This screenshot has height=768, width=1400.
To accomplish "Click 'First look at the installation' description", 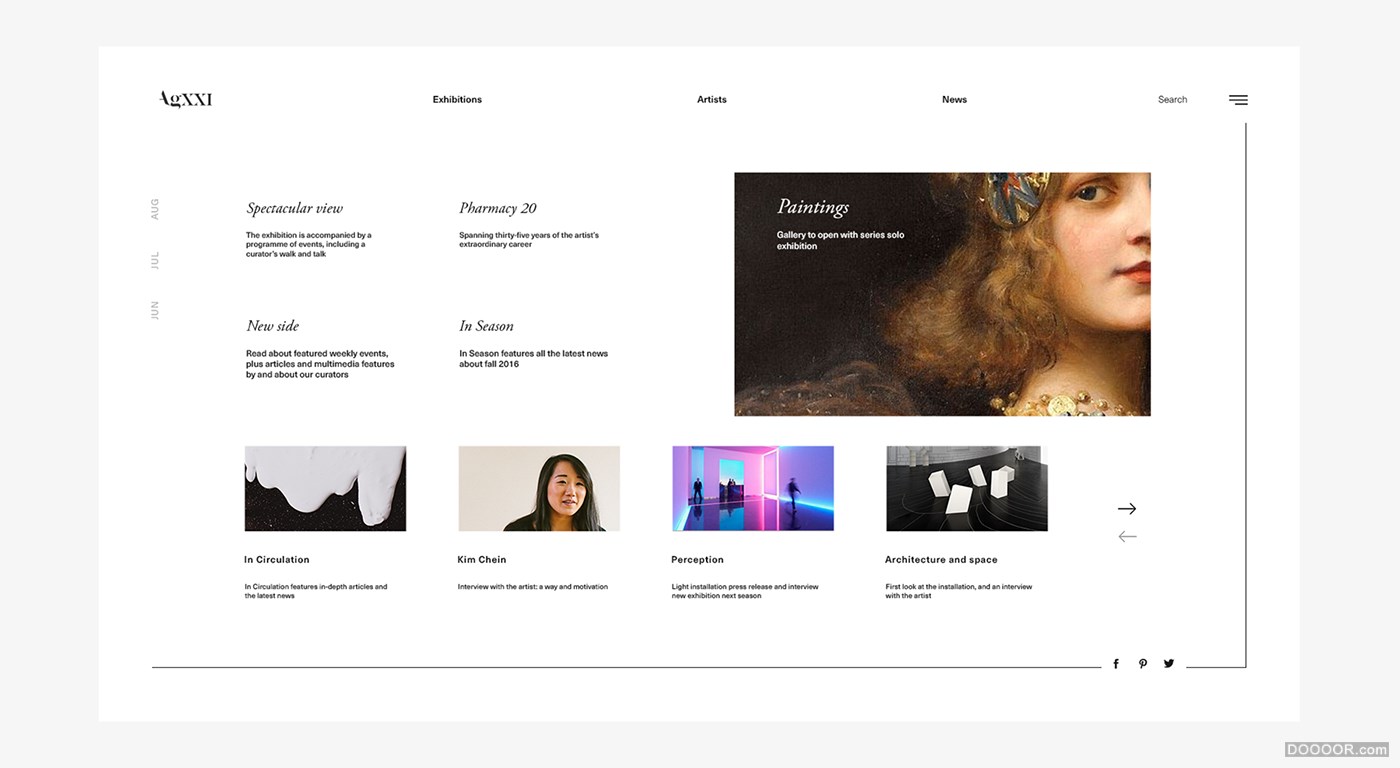I will 958,591.
